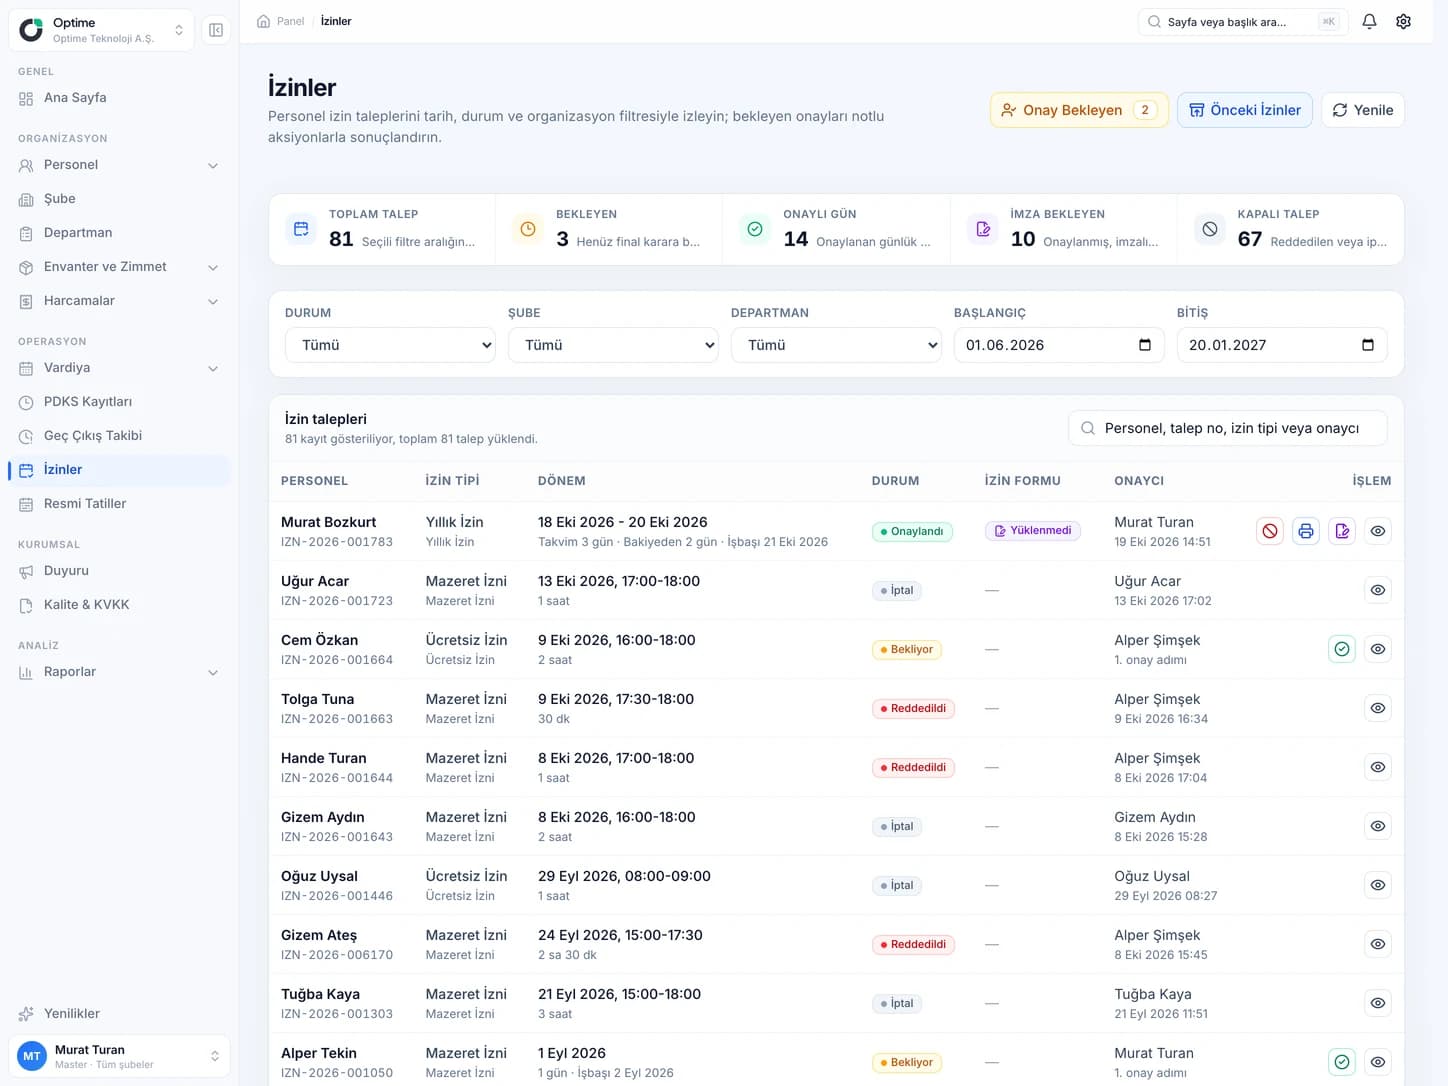Click the Kapalı Talep blocked icon

1210,229
